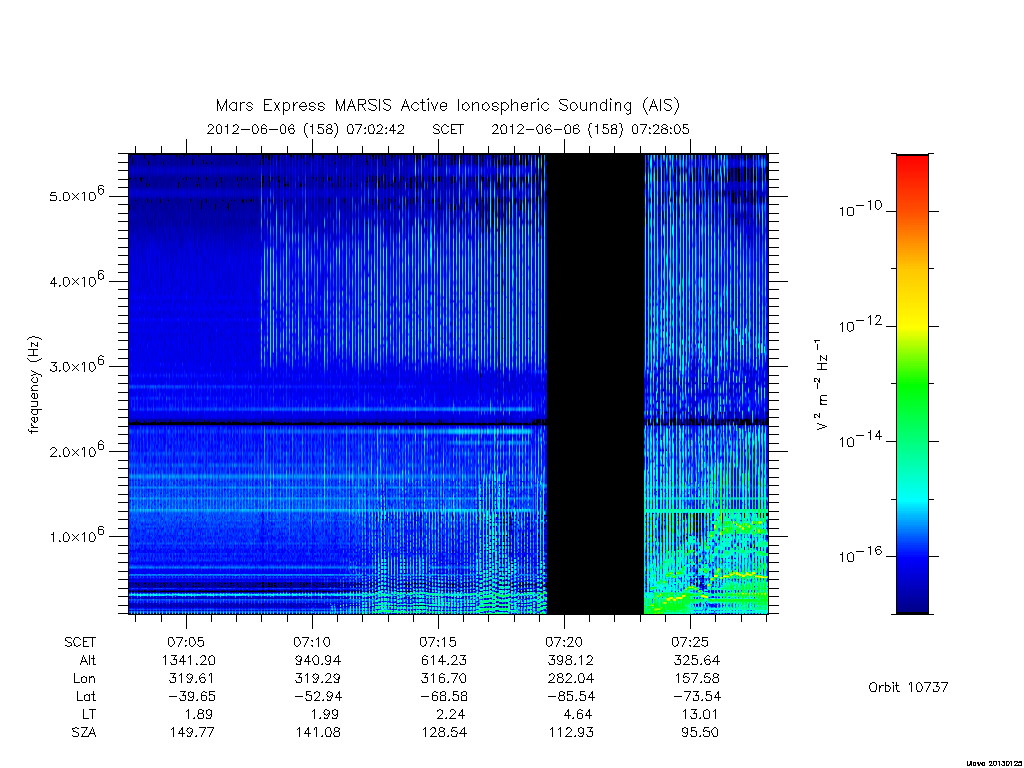The image size is (1024, 768).
Task: Click latitude value -85.54
Action: tap(570, 697)
